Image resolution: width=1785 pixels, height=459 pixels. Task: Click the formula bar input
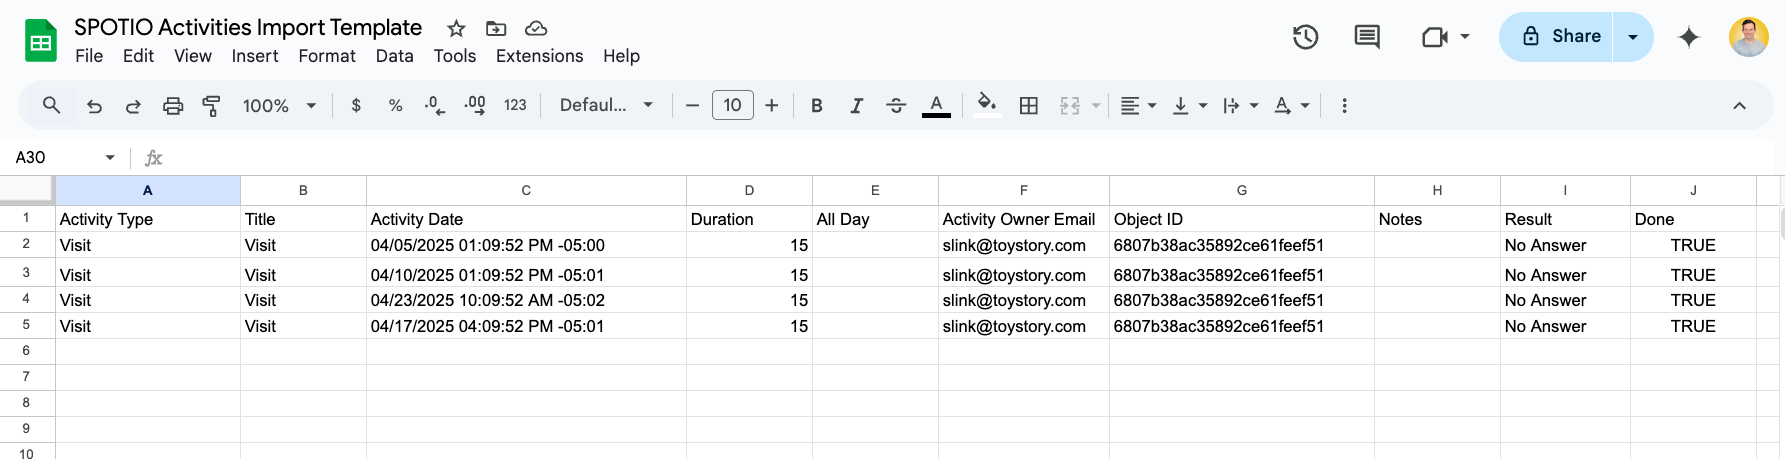[970, 157]
